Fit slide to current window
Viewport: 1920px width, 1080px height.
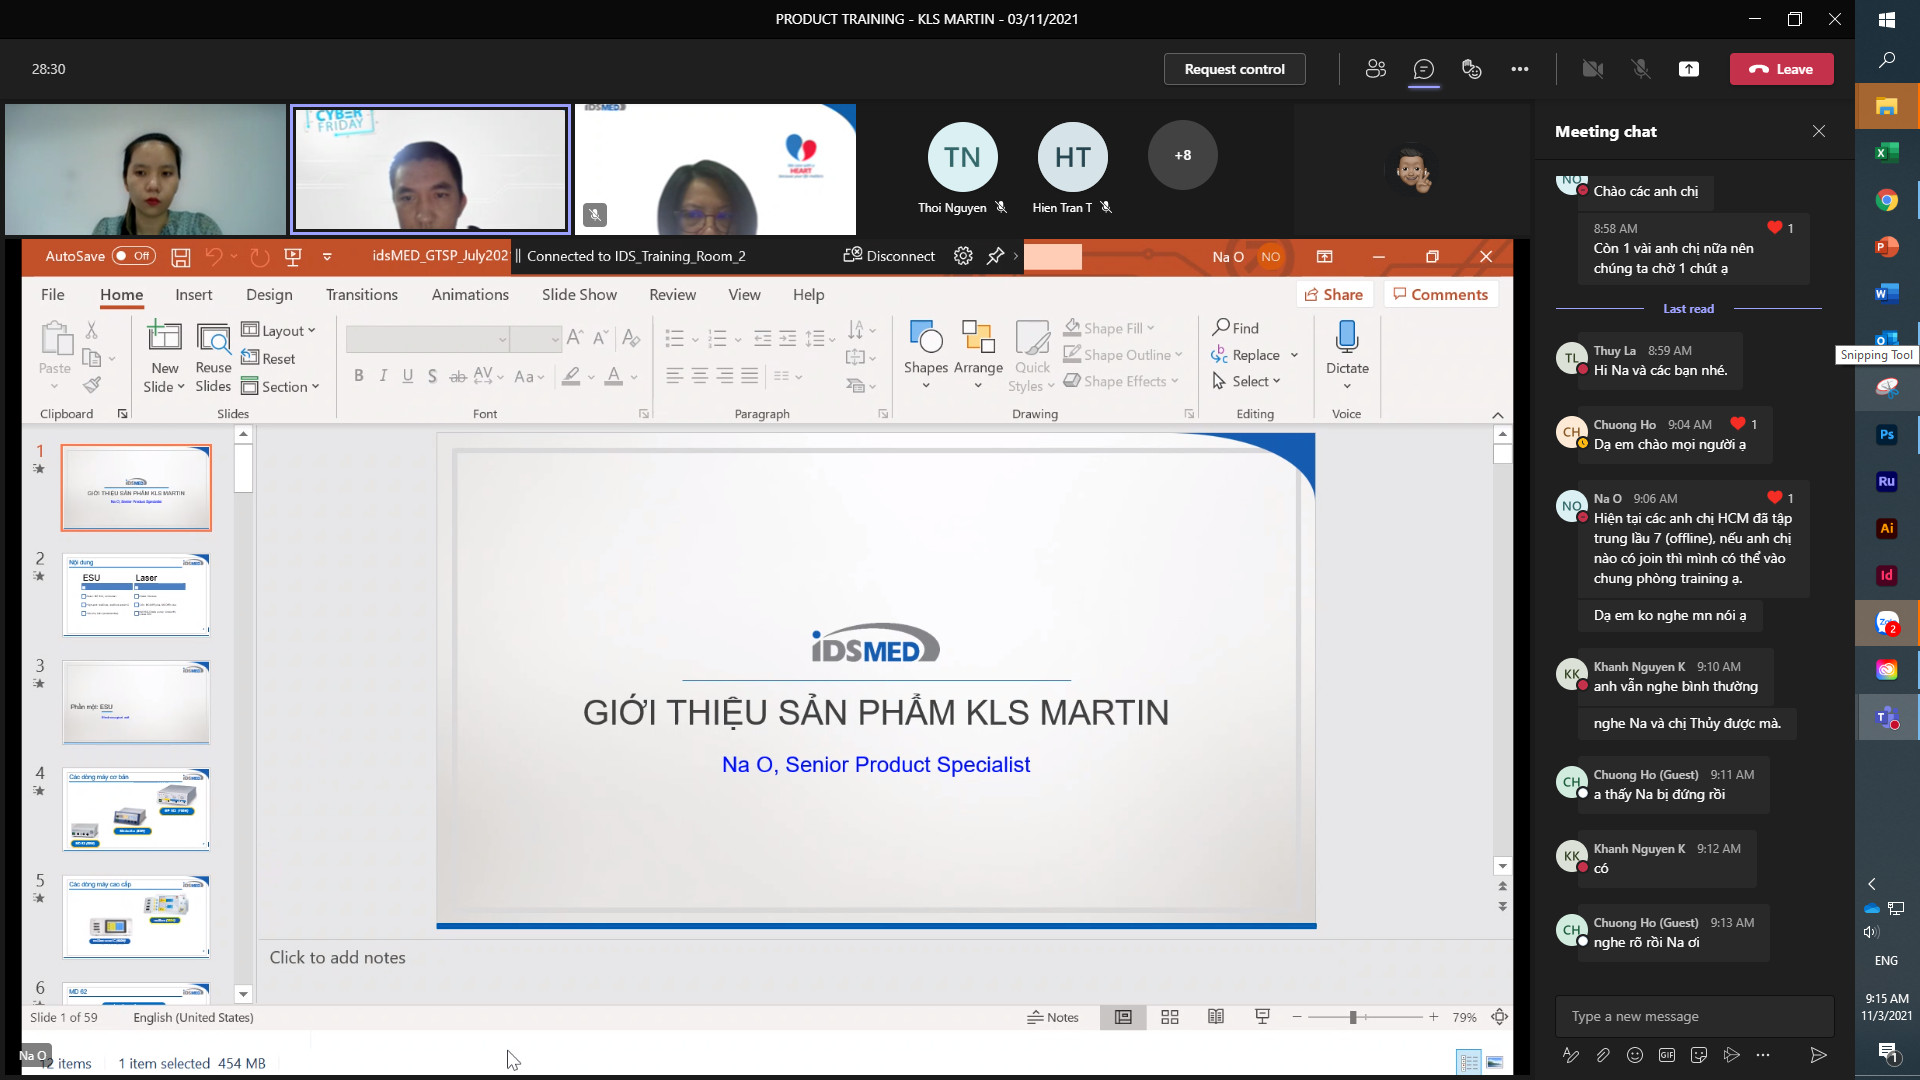point(1499,1017)
